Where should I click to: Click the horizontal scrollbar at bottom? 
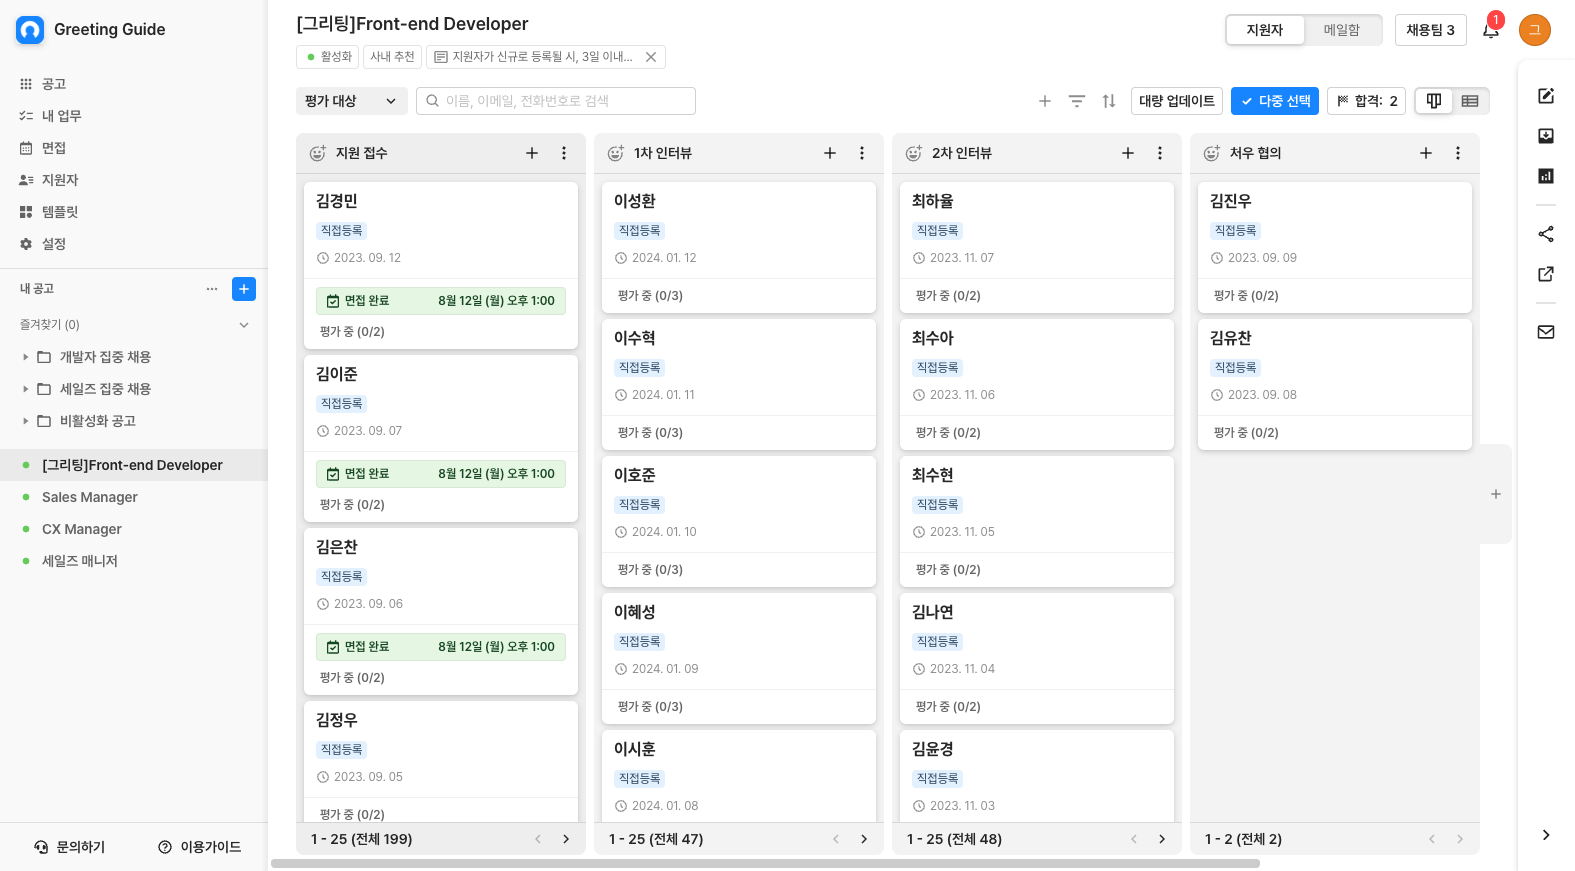pyautogui.click(x=765, y=864)
